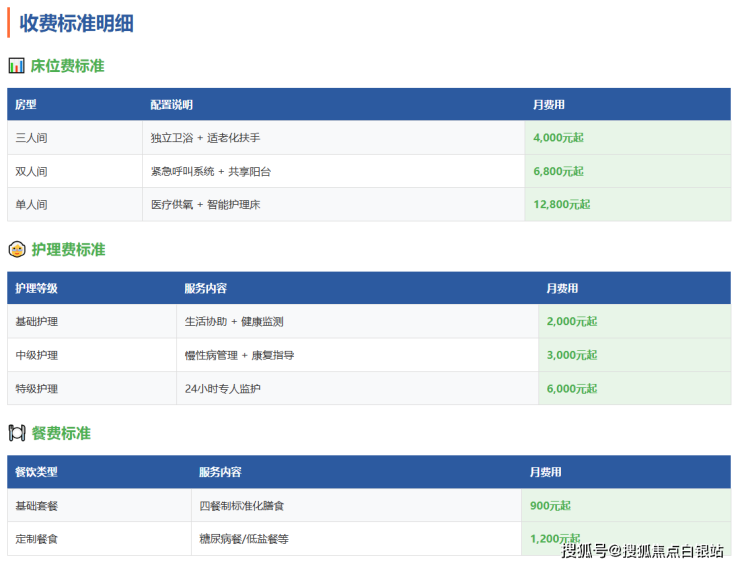Select the 三人间 room type cell
The image size is (740, 567).
point(75,138)
